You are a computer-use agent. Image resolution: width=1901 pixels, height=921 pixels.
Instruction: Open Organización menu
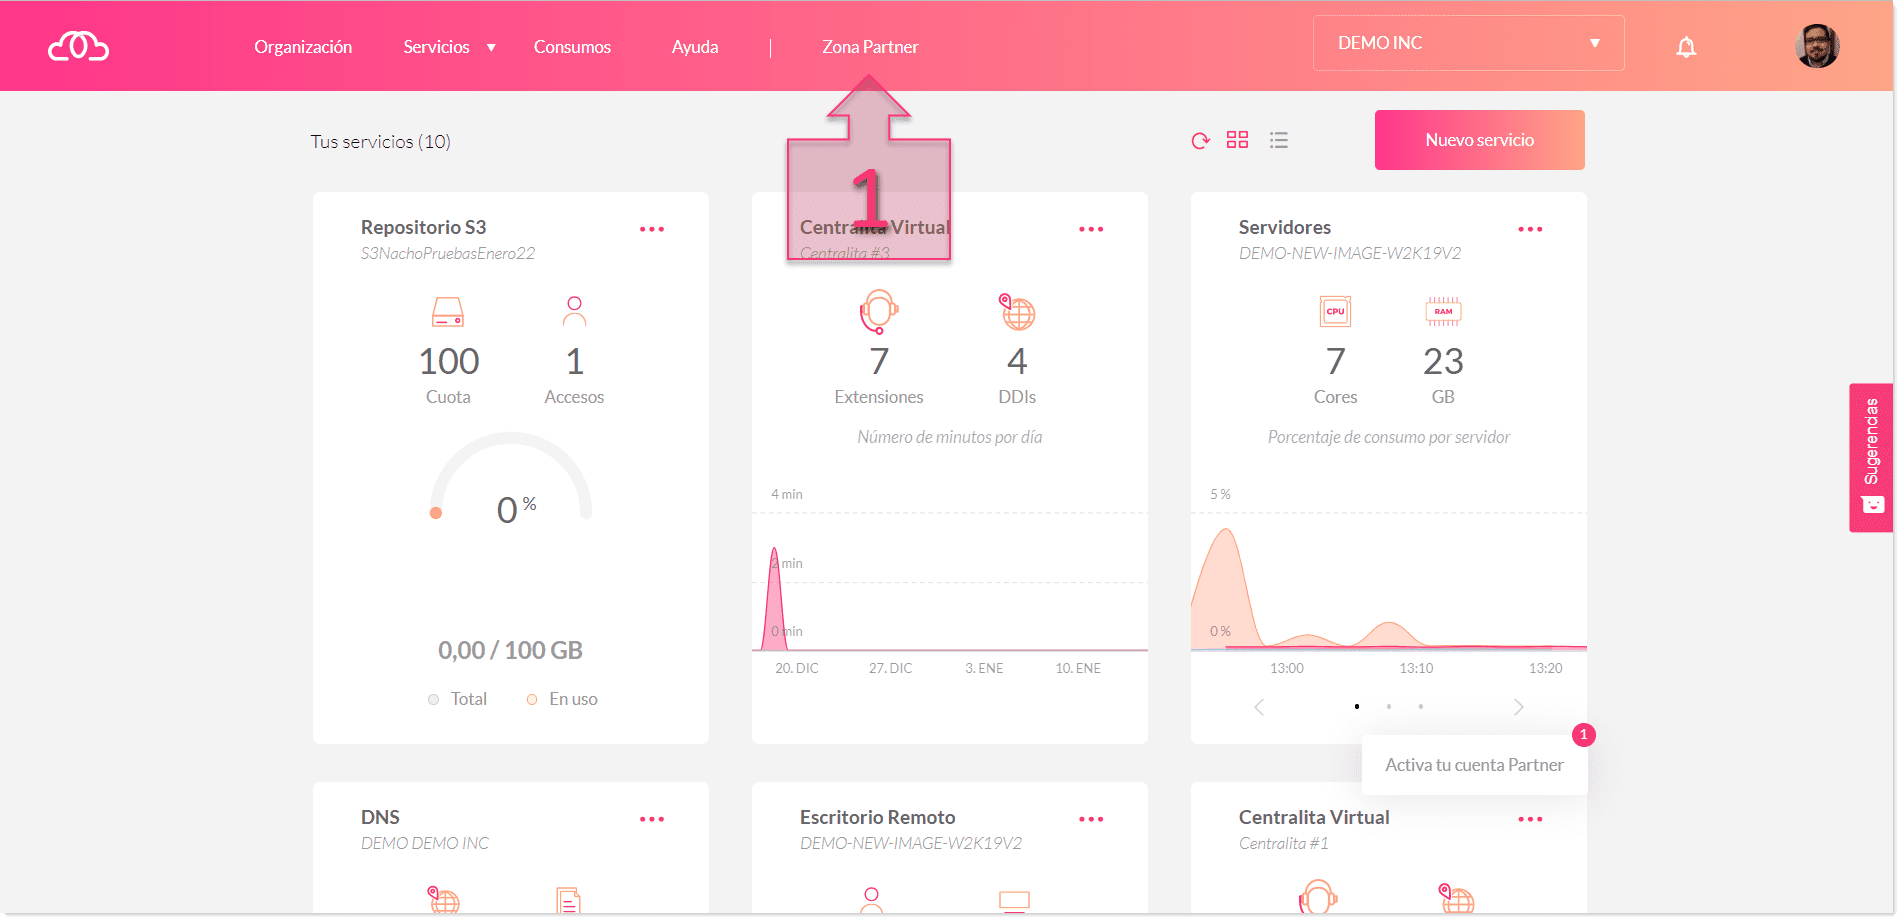point(303,47)
